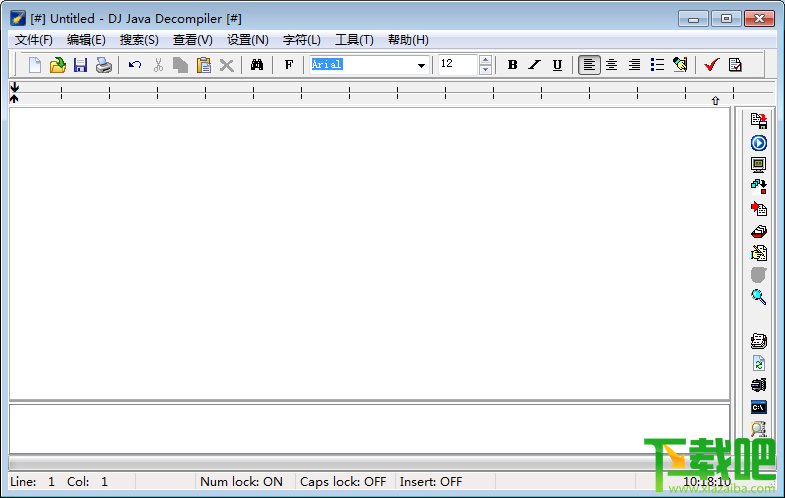Toggle underline formatting
The width and height of the screenshot is (785, 498).
coord(557,65)
